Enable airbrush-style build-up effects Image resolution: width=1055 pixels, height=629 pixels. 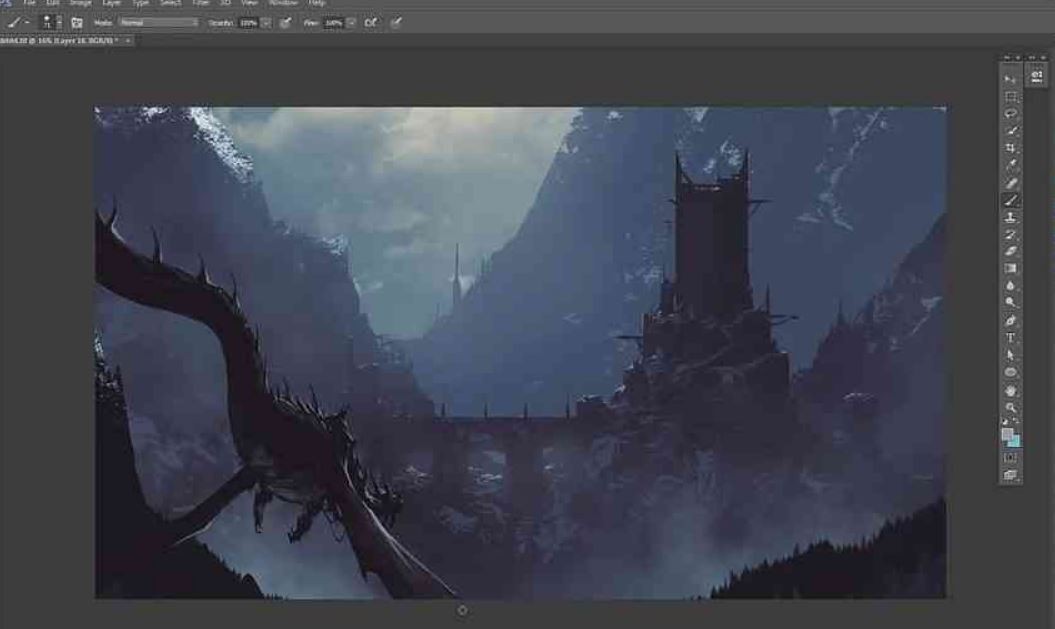[x=371, y=22]
